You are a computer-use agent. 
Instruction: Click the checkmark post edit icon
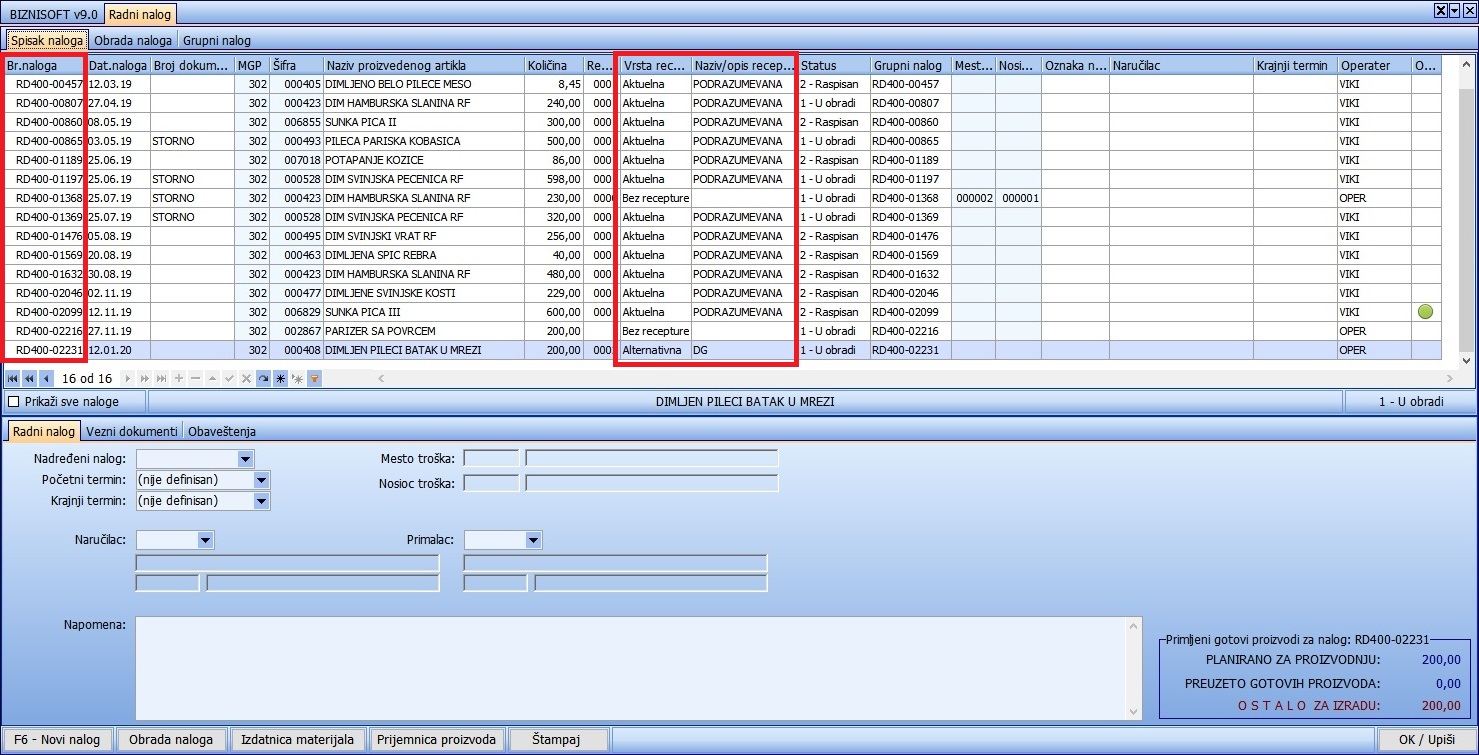[229, 379]
